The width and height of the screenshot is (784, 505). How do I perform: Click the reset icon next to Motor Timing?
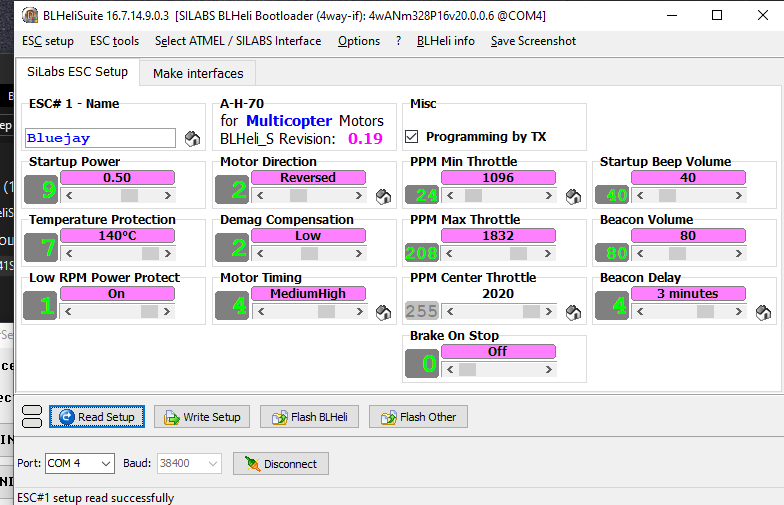384,312
